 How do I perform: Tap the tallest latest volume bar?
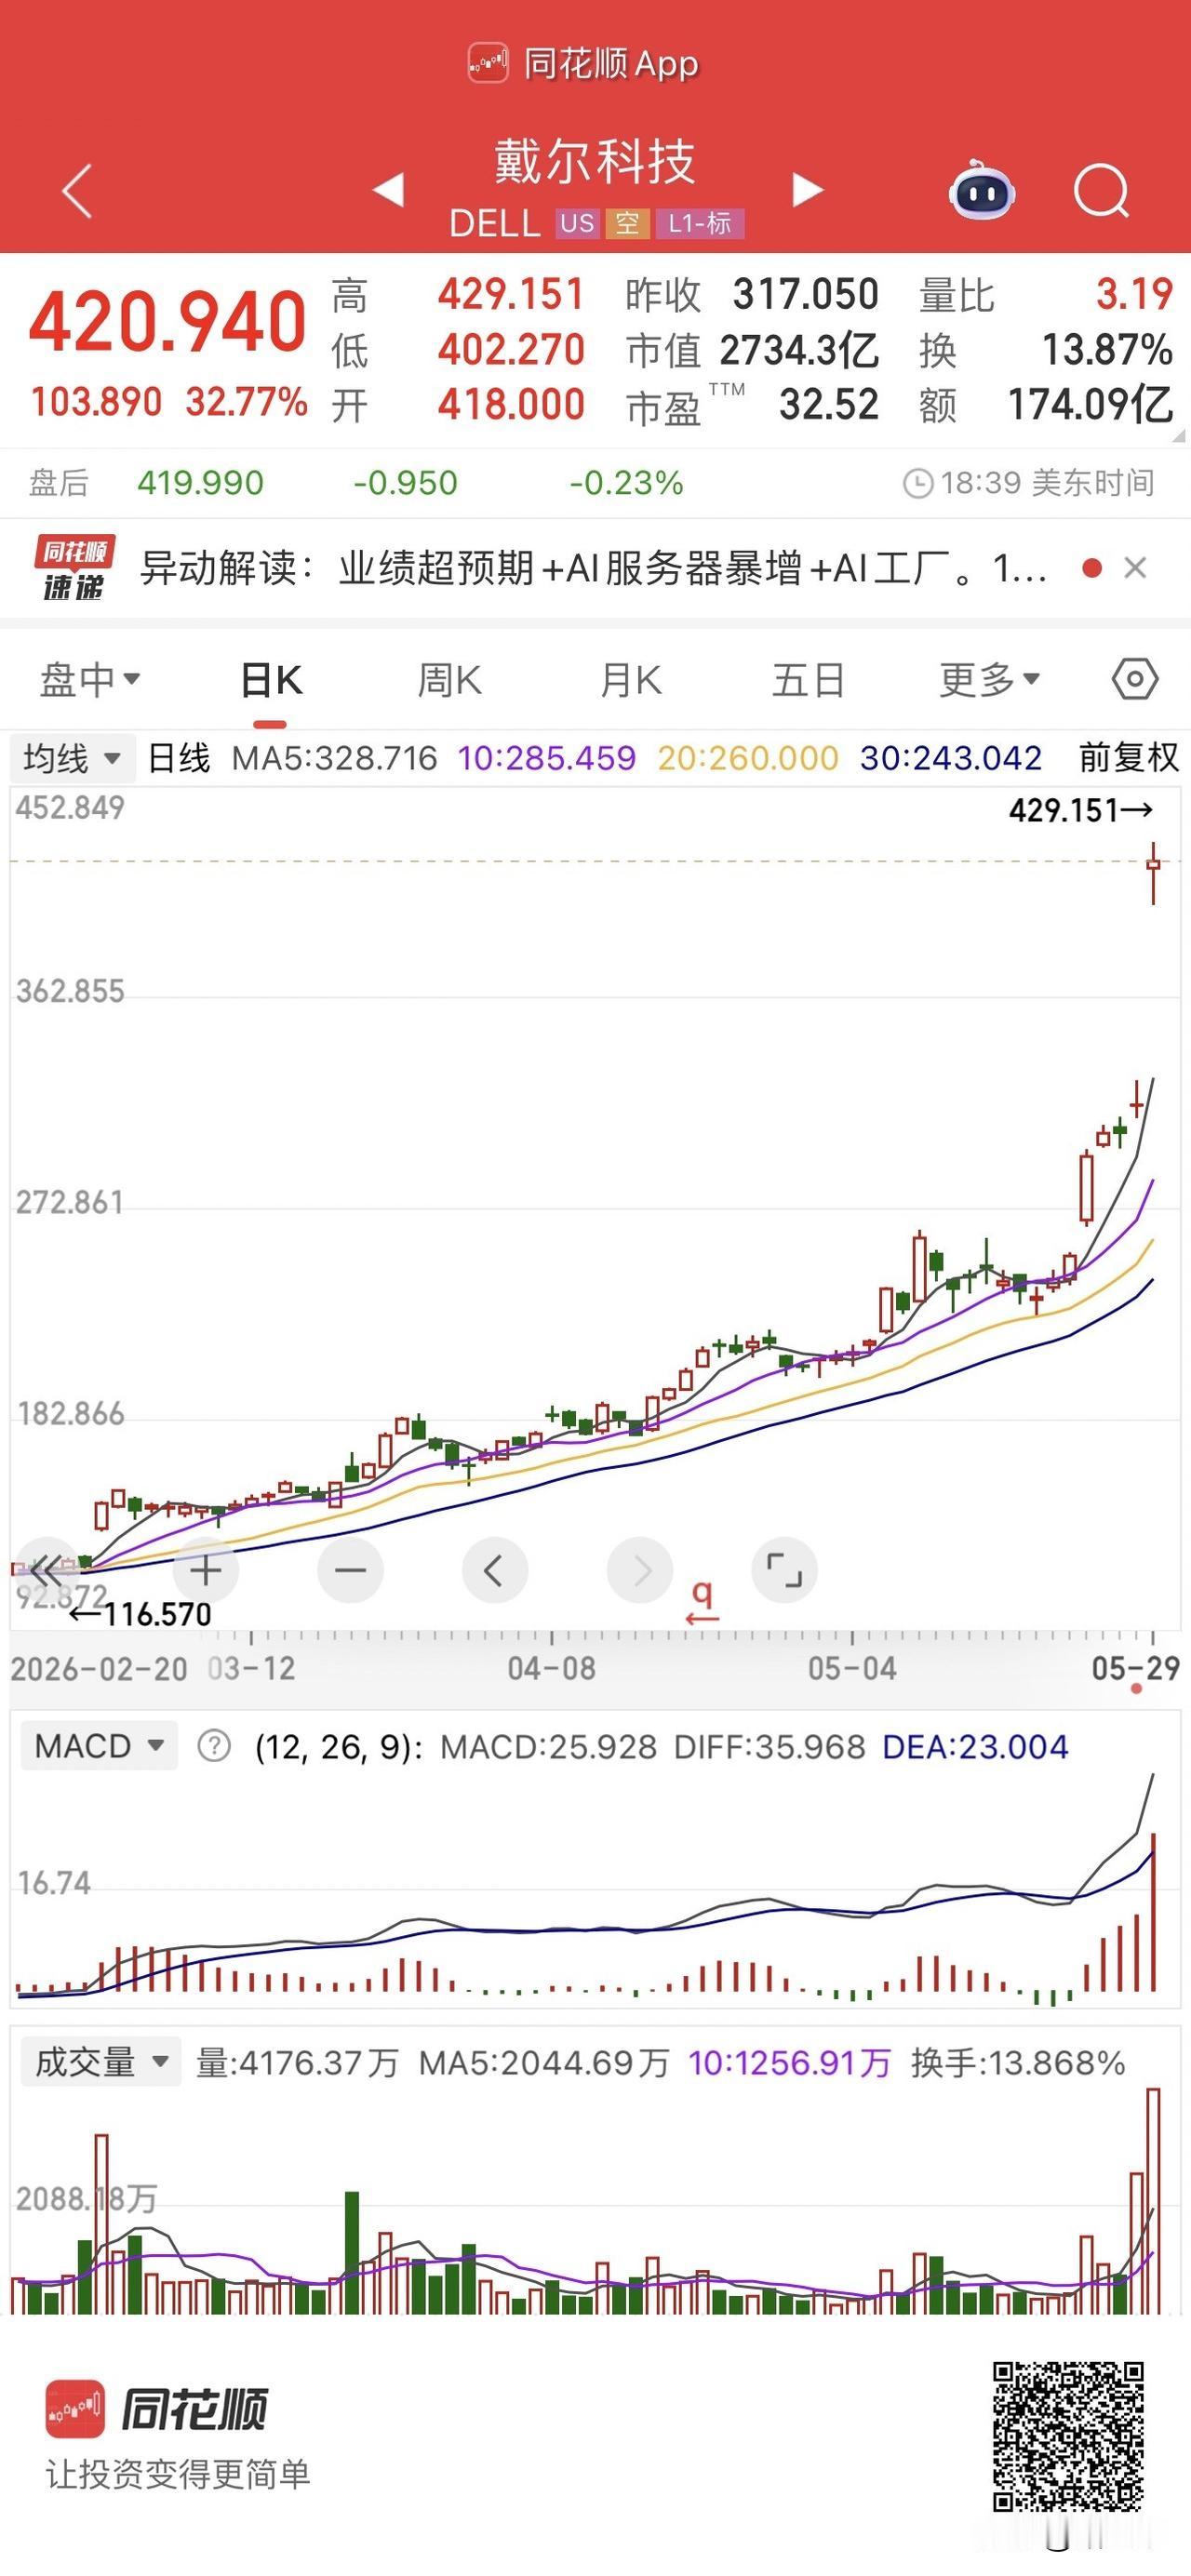1153,2201
